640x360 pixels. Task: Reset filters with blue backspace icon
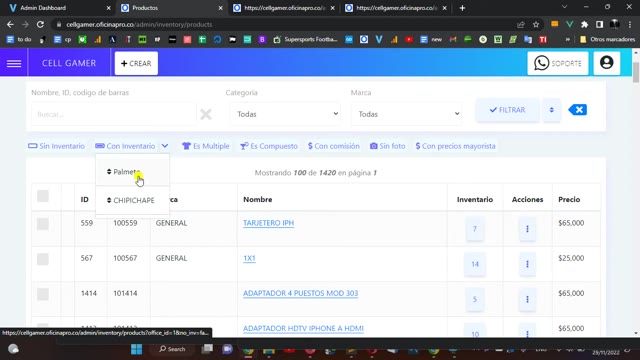coord(578,110)
